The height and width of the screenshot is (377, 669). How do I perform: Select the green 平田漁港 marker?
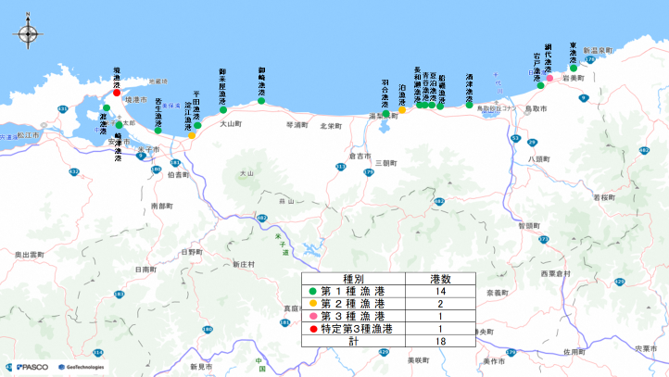197,125
